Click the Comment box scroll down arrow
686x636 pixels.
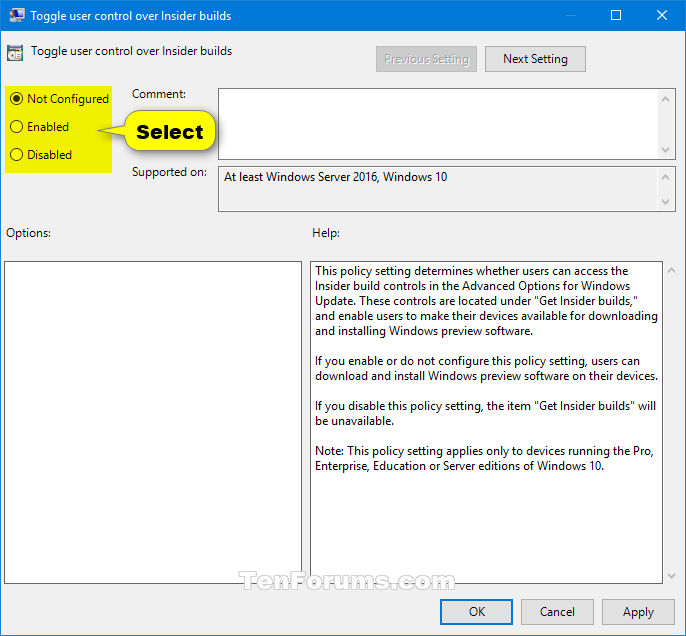pyautogui.click(x=665, y=150)
